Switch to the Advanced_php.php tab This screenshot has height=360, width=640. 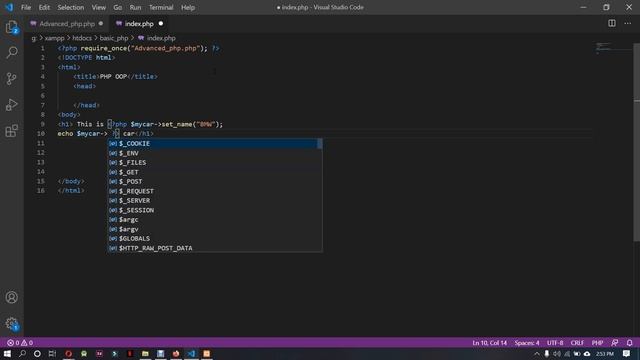pyautogui.click(x=67, y=24)
